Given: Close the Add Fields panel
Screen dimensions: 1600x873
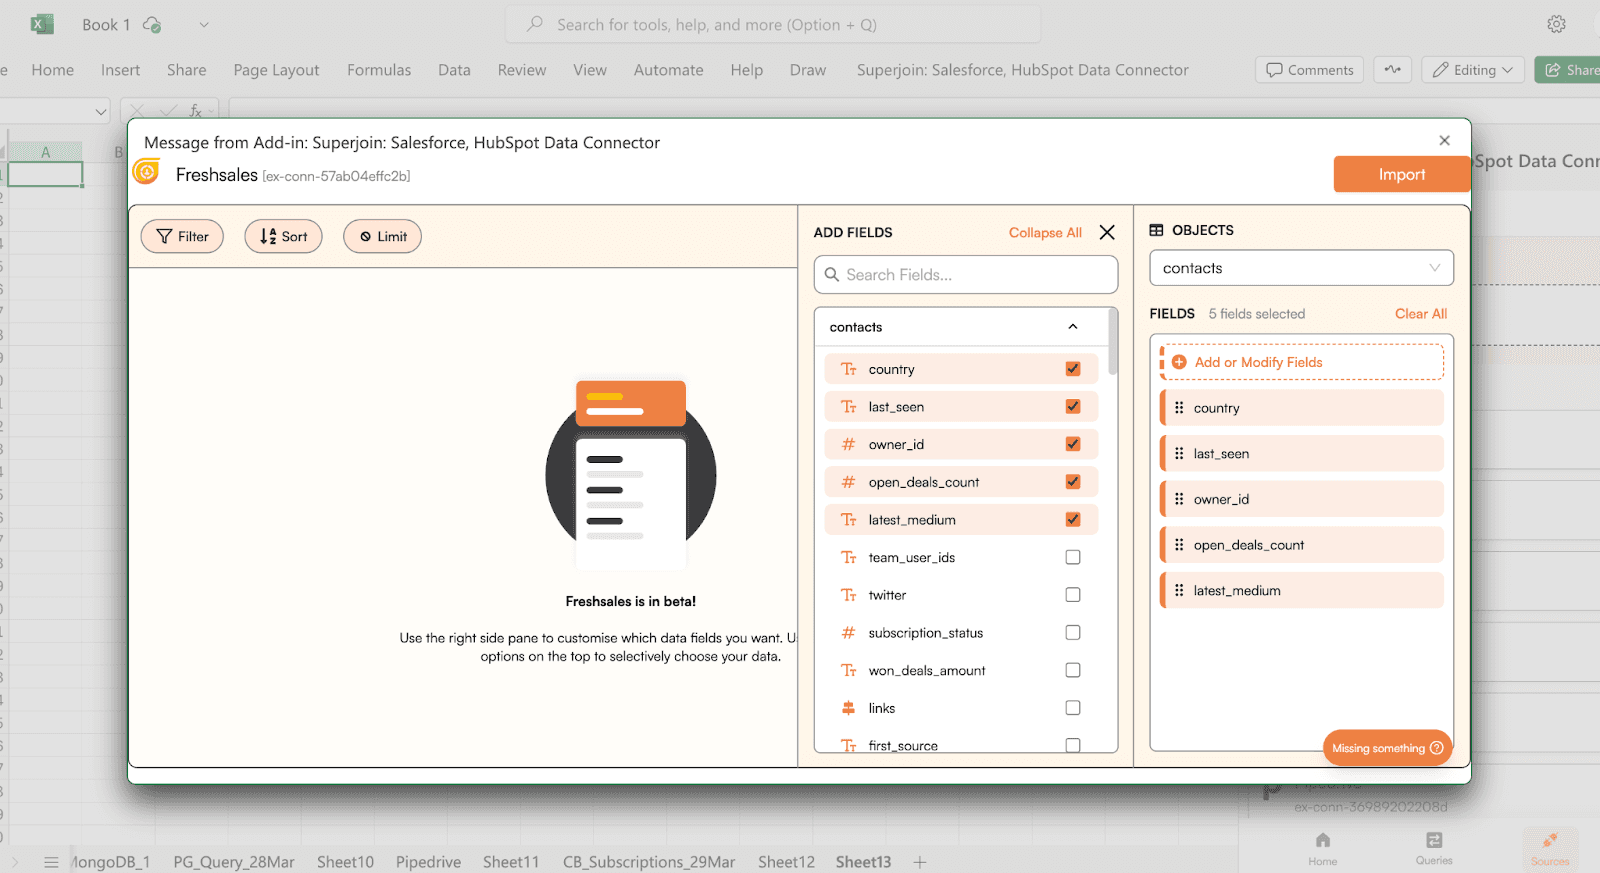Looking at the screenshot, I should [x=1107, y=232].
